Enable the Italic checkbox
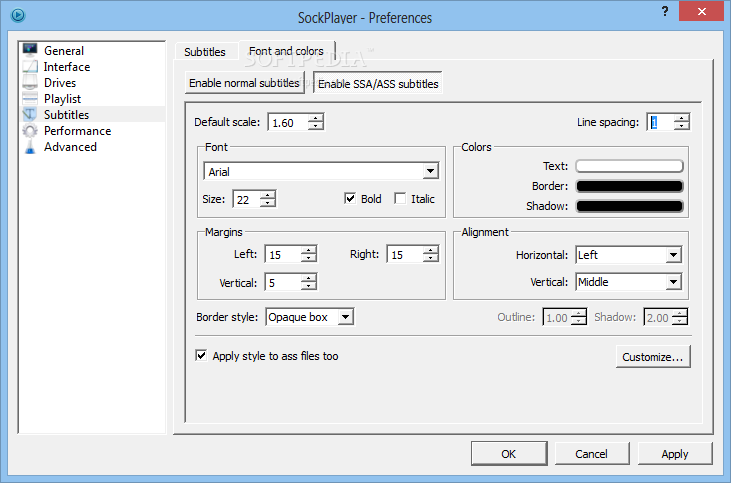The width and height of the screenshot is (731, 483). pos(400,199)
